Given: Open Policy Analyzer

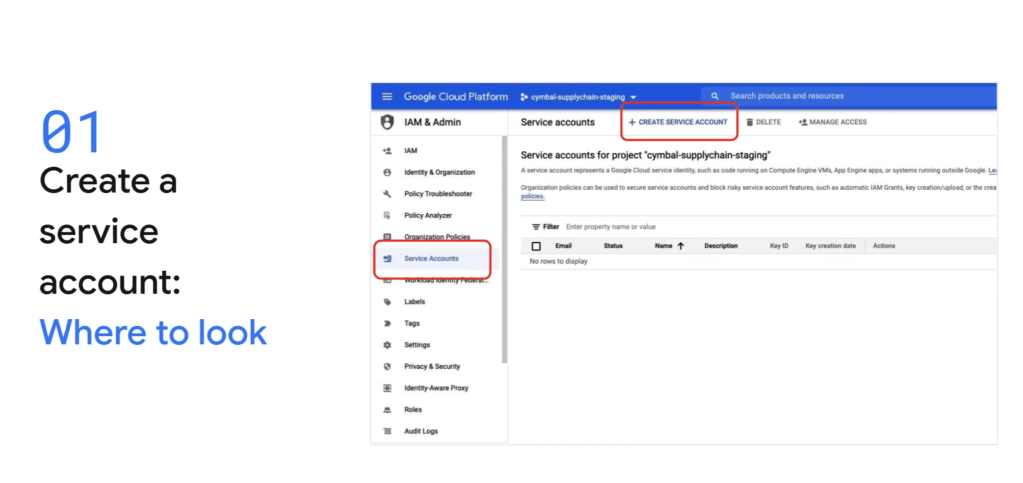Looking at the screenshot, I should click(x=428, y=215).
